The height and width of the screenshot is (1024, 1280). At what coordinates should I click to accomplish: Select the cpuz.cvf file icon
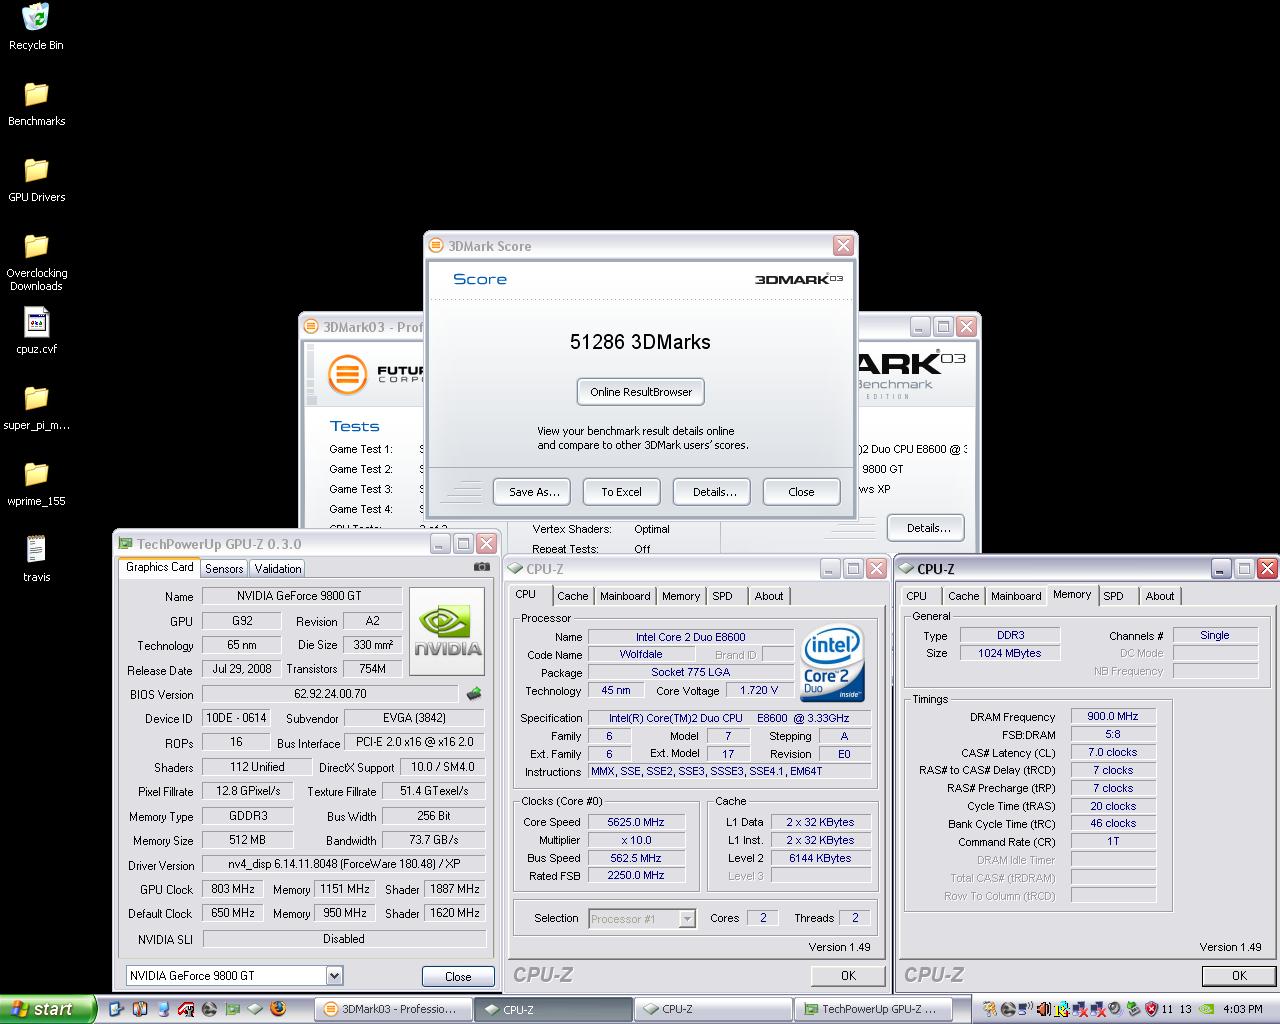pyautogui.click(x=36, y=322)
